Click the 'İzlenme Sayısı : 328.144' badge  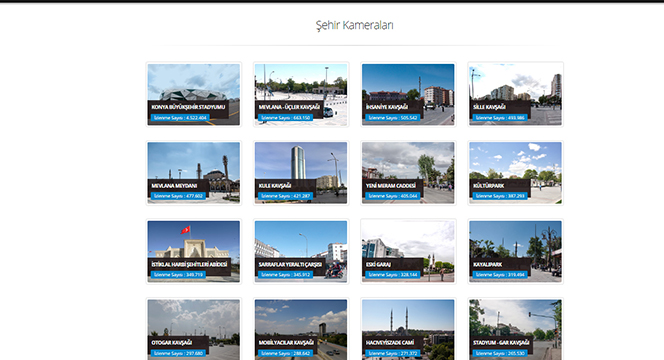(393, 275)
